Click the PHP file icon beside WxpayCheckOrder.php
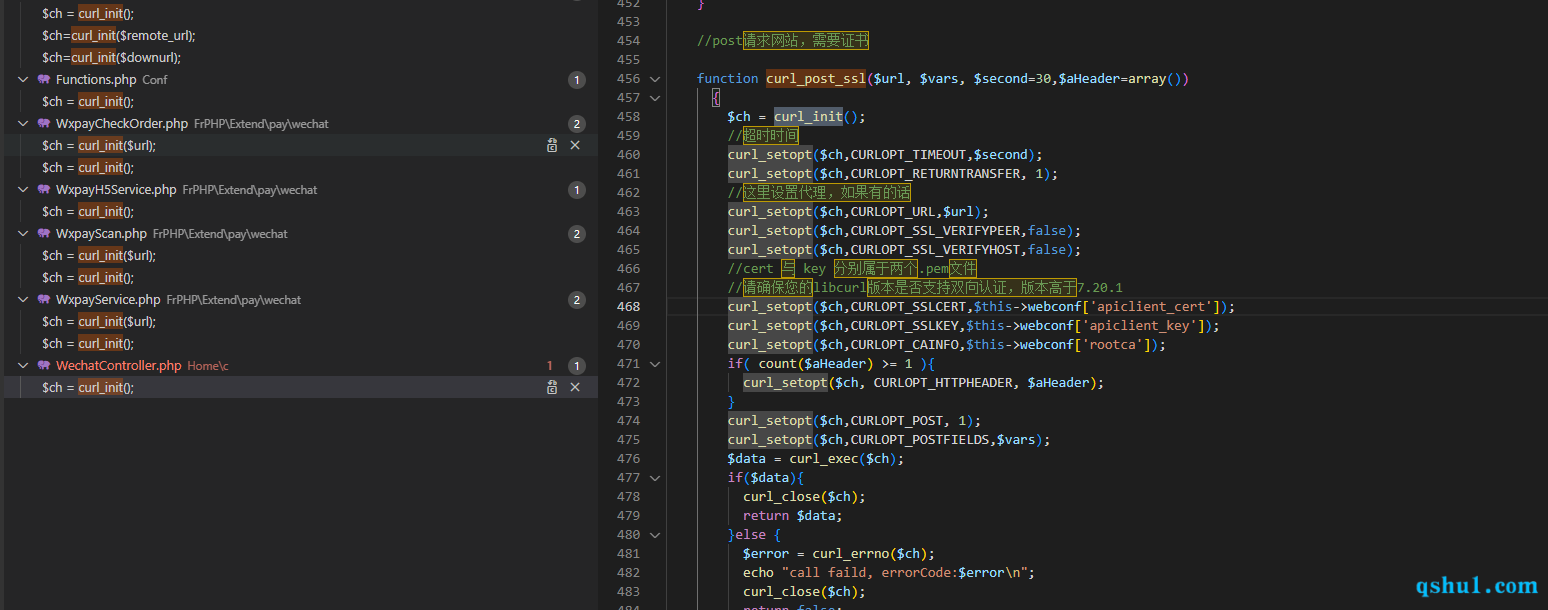 click(44, 123)
